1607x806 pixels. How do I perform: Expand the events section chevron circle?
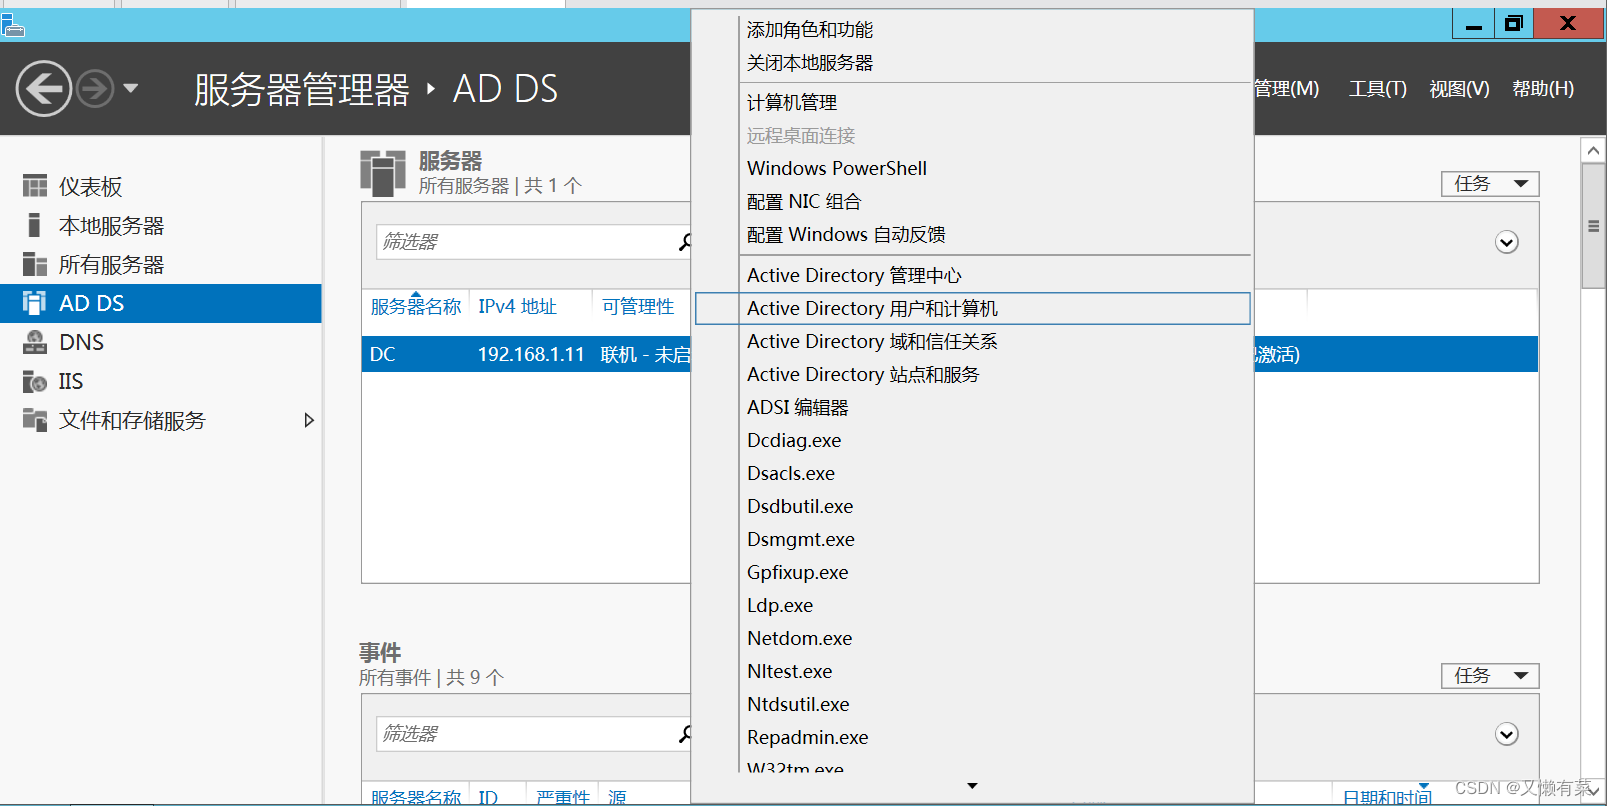tap(1507, 734)
